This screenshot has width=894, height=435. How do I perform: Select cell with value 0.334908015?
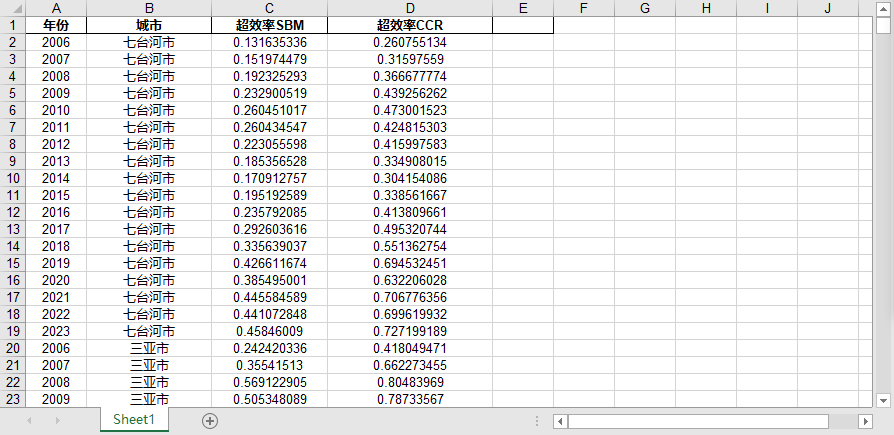point(410,161)
